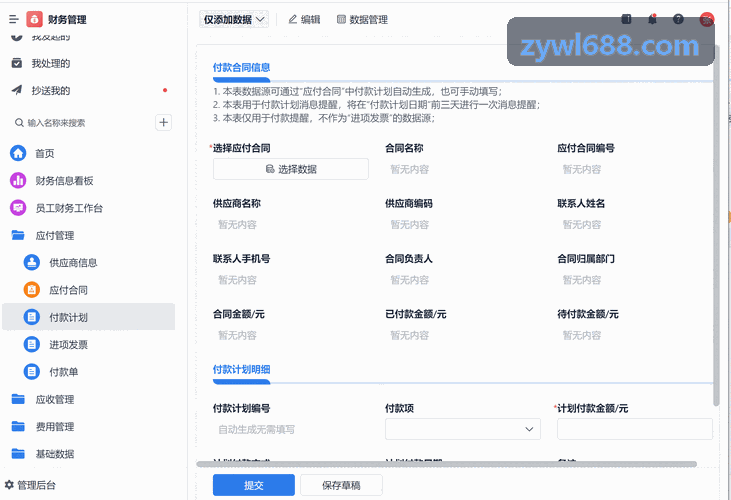Image resolution: width=731 pixels, height=500 pixels.
Task: Click the 供应商信息 person icon
Action: click(32, 262)
